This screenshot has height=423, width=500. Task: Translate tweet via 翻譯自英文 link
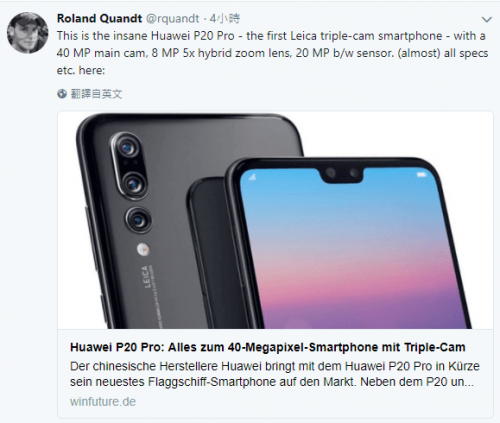coord(96,94)
